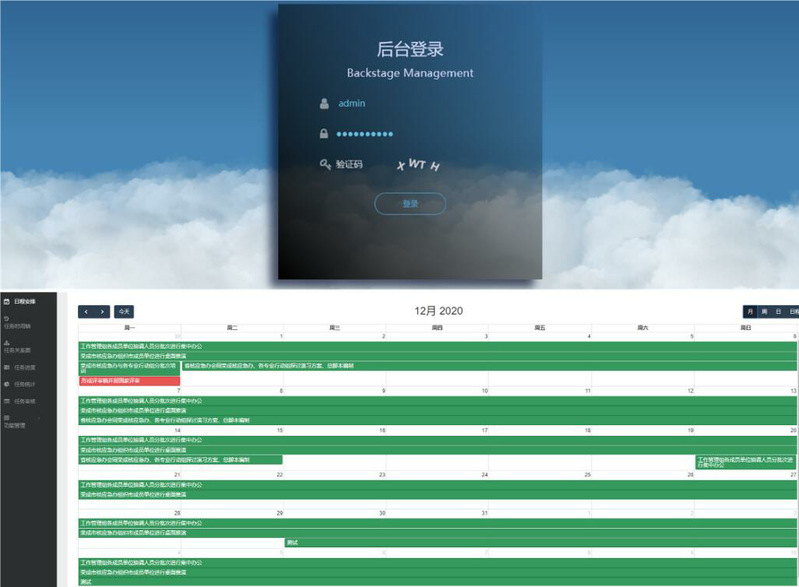Click the 任务统计 sidebar icon
Image resolution: width=799 pixels, height=587 pixels.
[x=7, y=384]
